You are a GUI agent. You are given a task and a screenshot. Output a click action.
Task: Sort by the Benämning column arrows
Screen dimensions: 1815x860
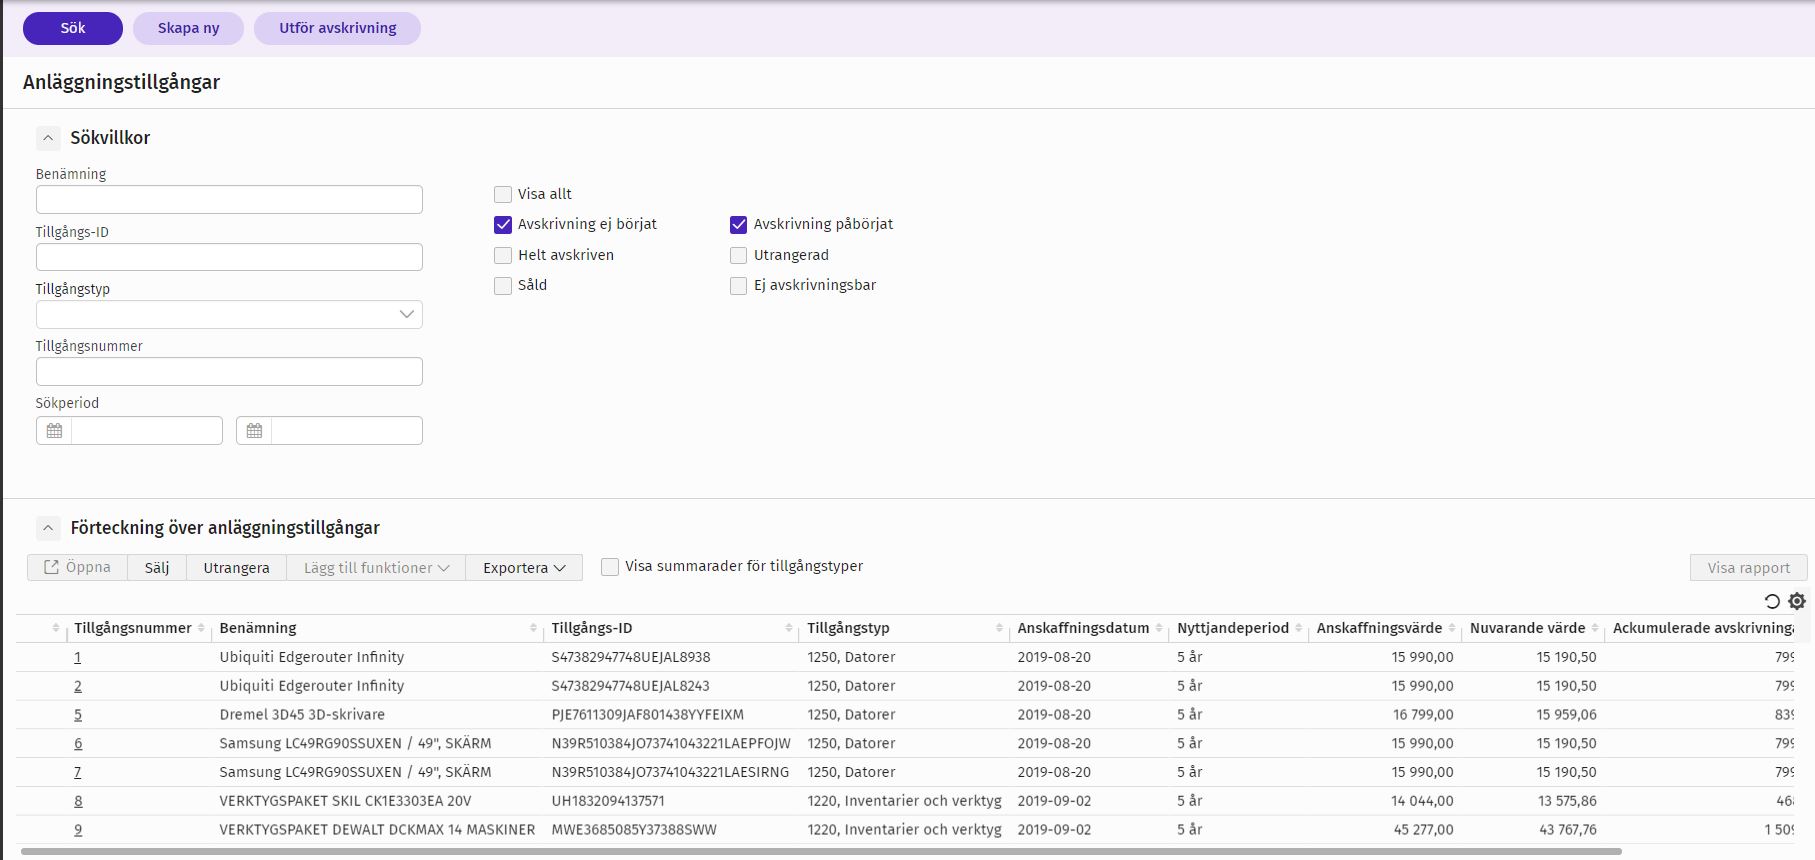(x=533, y=628)
